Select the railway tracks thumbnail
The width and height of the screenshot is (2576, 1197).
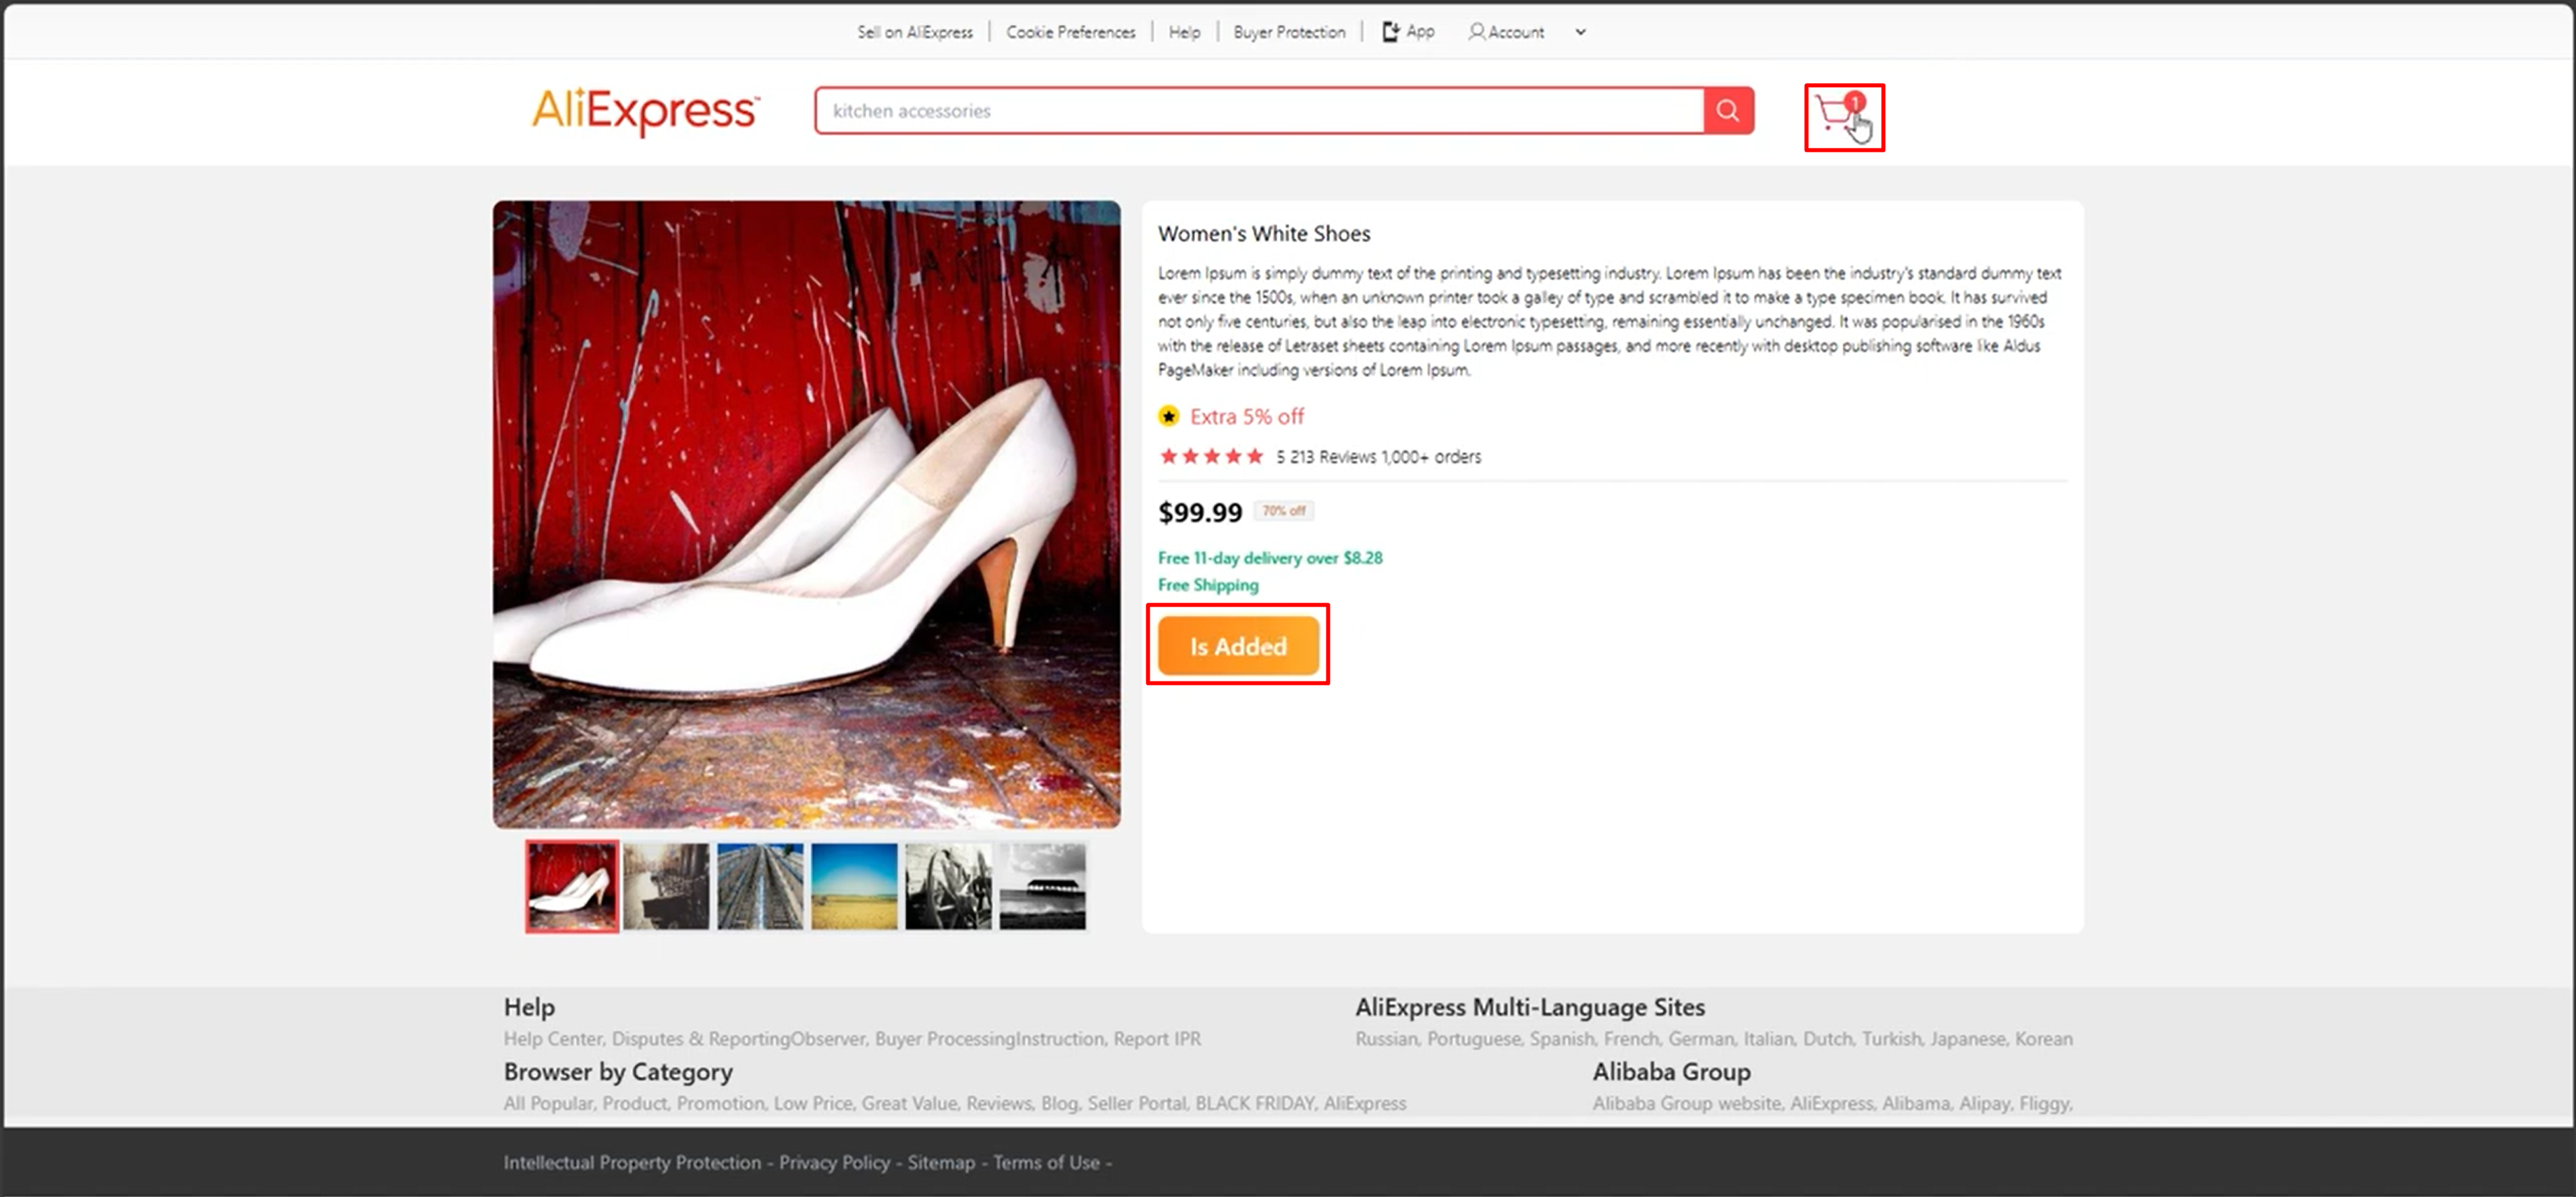coord(760,886)
